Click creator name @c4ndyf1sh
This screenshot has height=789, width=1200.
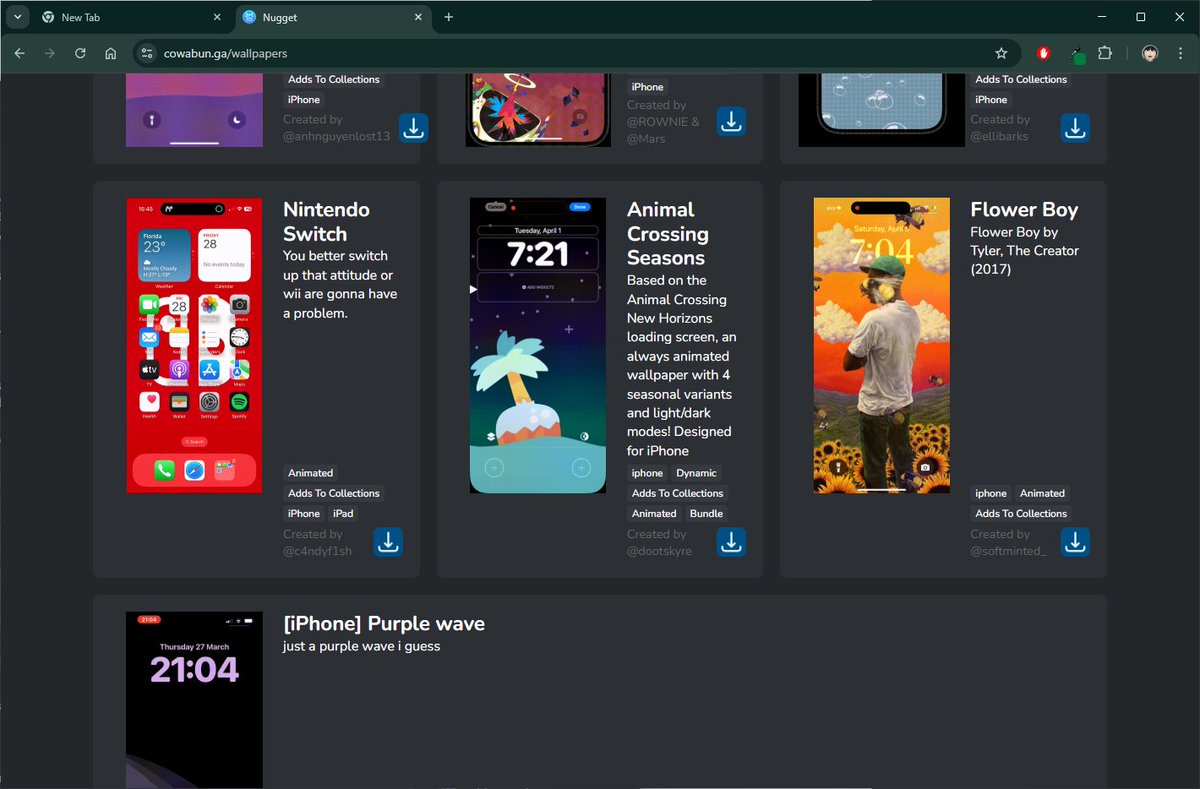point(318,551)
